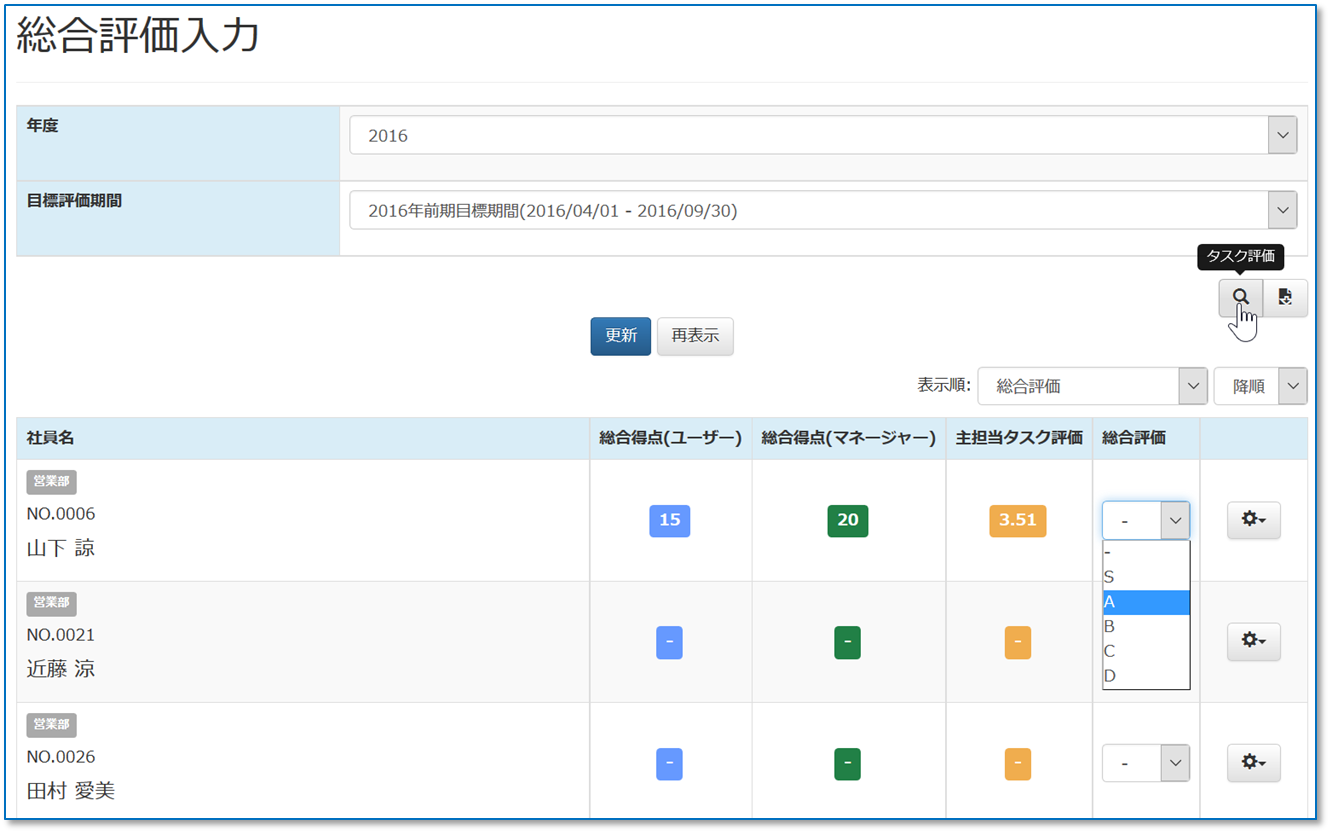
Task: Click blue user score dash for 近藤 涼
Action: click(x=669, y=642)
